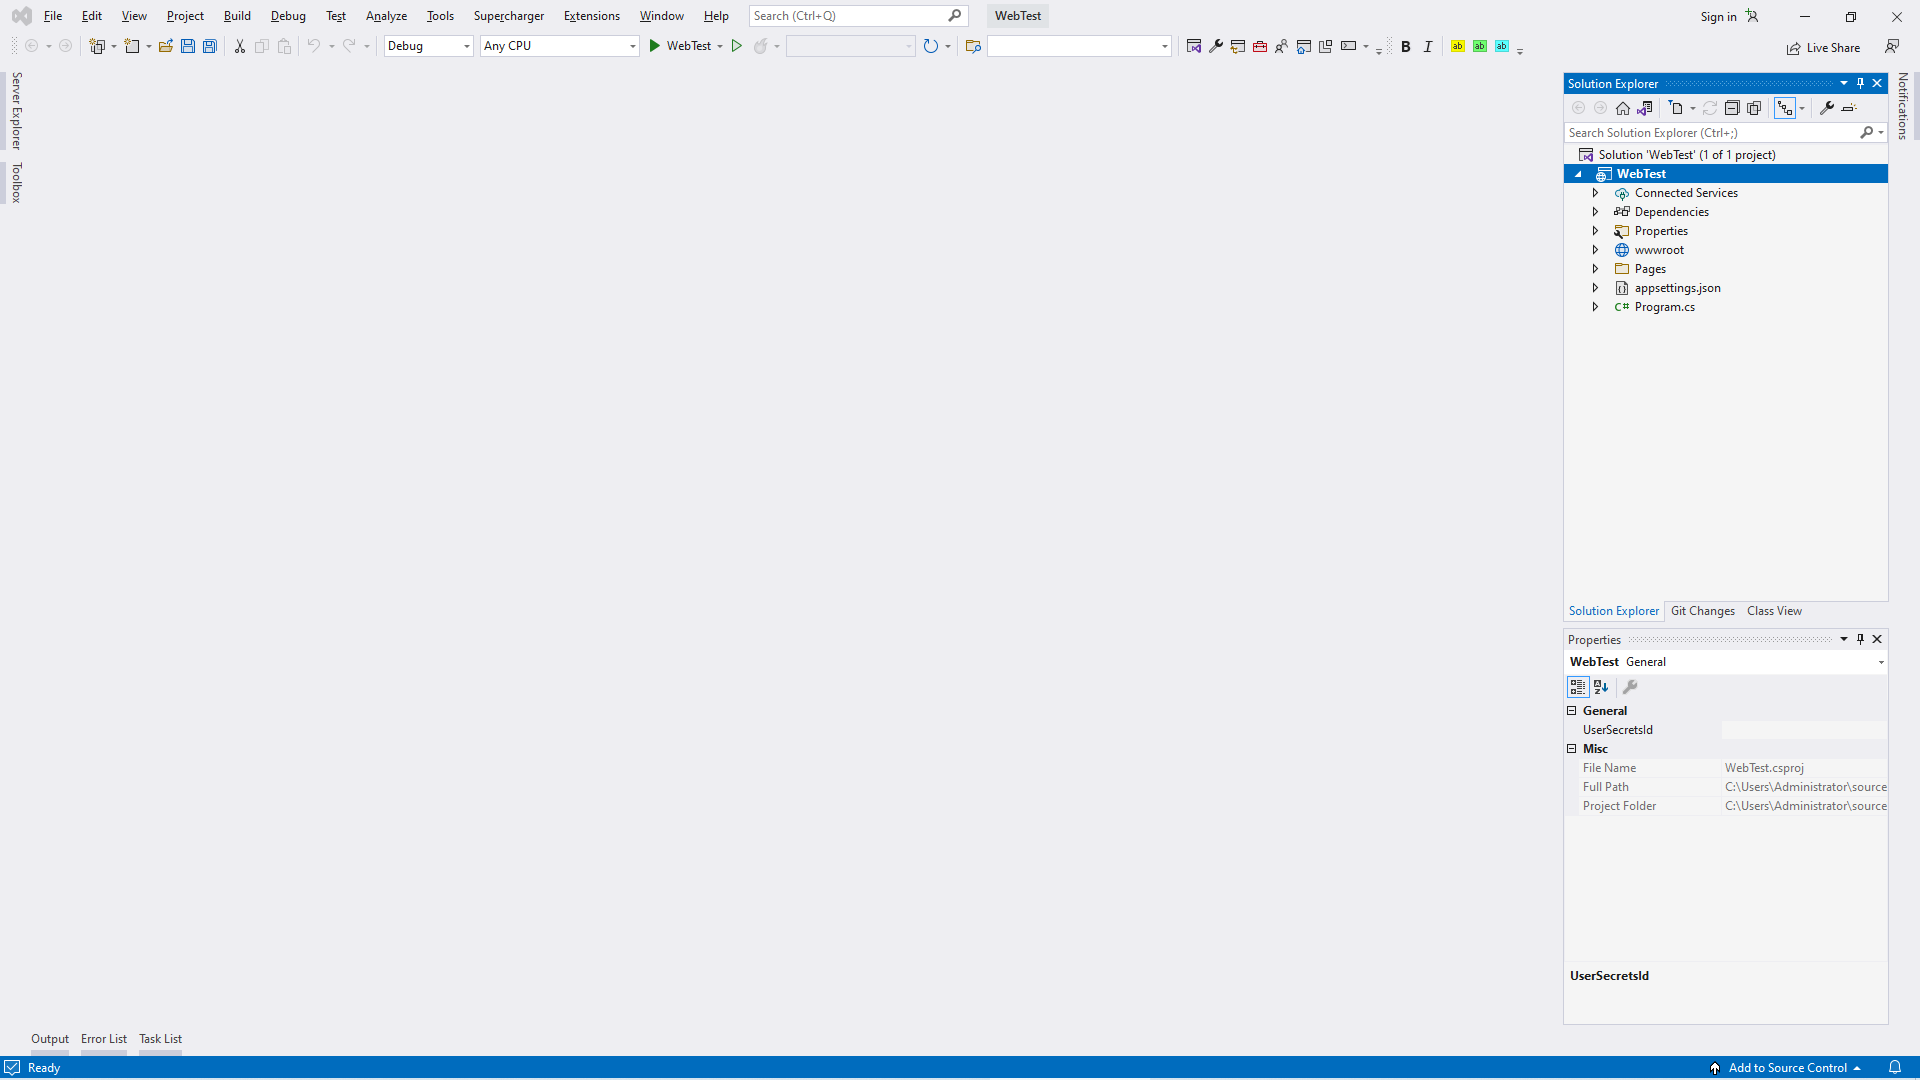Open the Extensions menu

pos(591,16)
